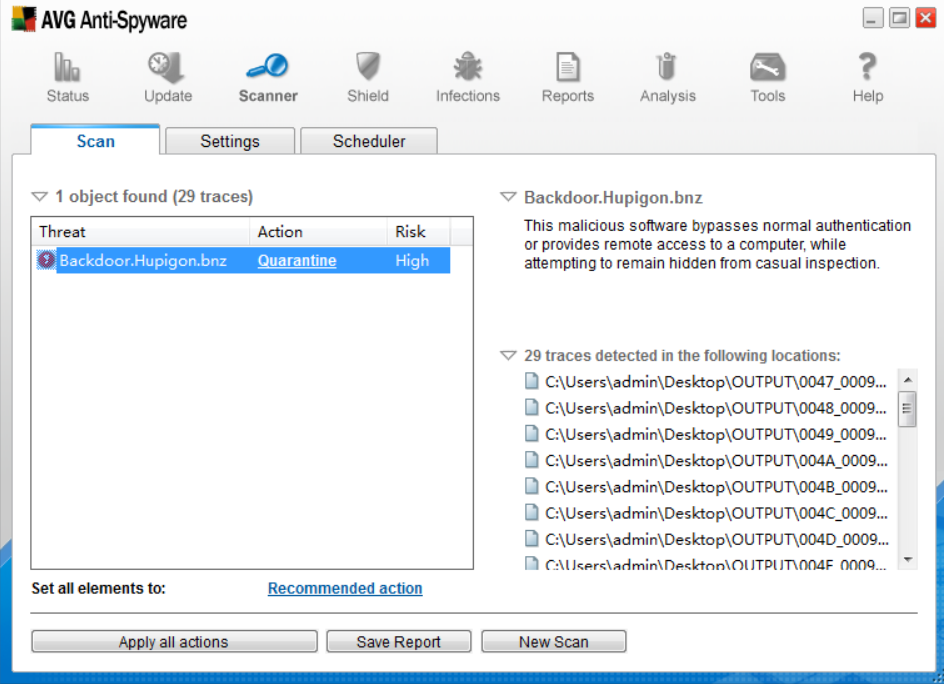This screenshot has width=944, height=684.
Task: Select the Backdoor.Hupigon.bnz threat row name
Action: pyautogui.click(x=143, y=260)
